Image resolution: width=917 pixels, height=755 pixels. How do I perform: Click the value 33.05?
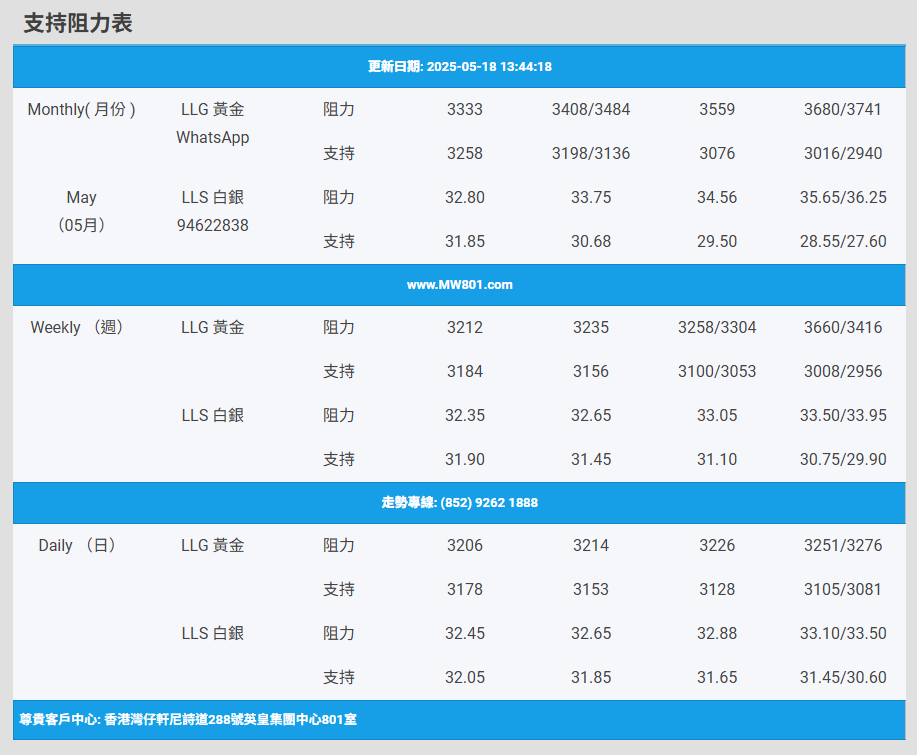717,416
